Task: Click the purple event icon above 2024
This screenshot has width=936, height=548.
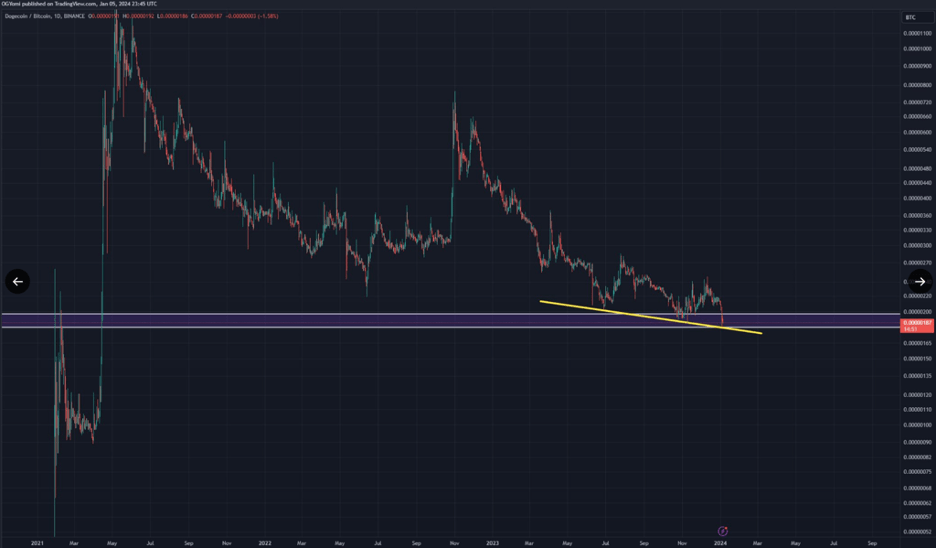Action: [x=722, y=531]
